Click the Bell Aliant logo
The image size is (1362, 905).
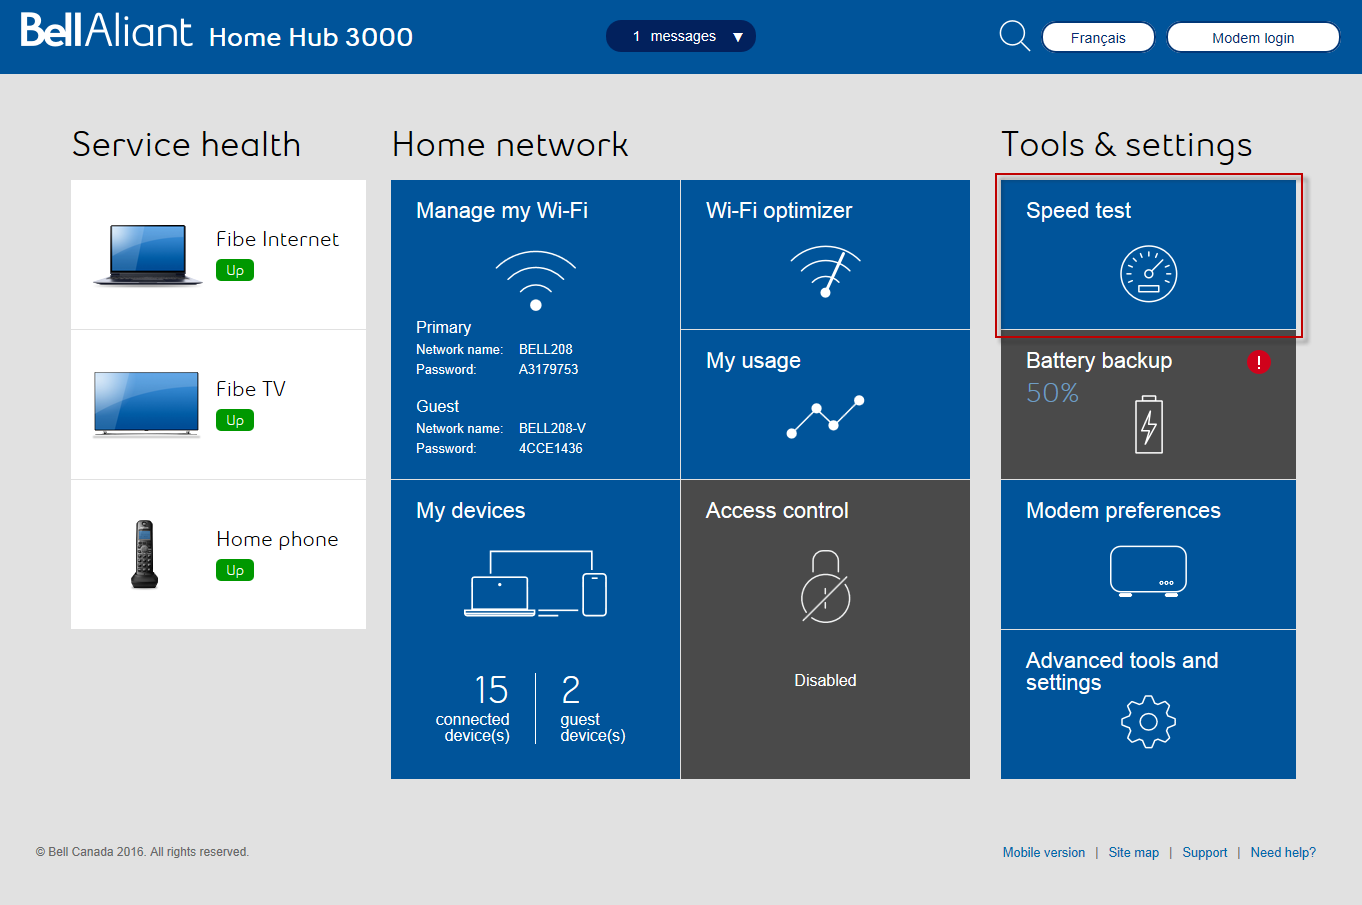point(106,31)
